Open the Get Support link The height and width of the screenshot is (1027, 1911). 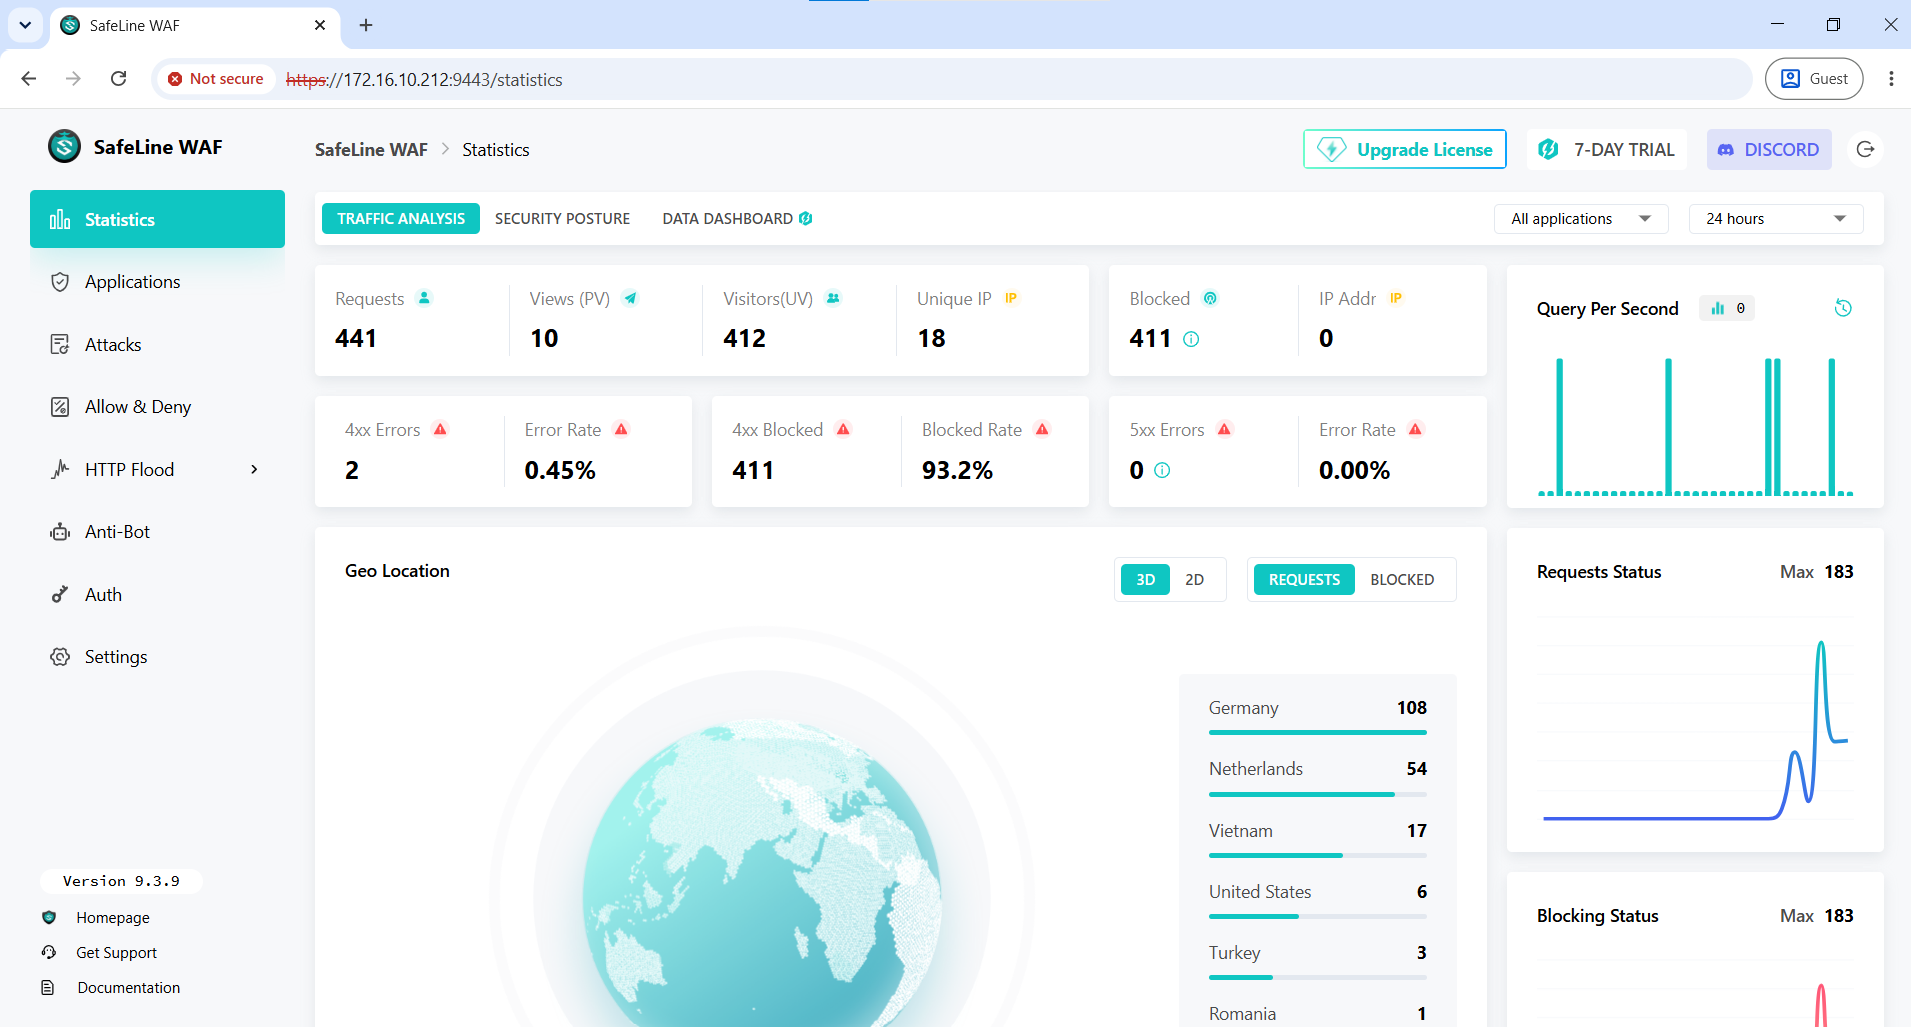(x=117, y=953)
